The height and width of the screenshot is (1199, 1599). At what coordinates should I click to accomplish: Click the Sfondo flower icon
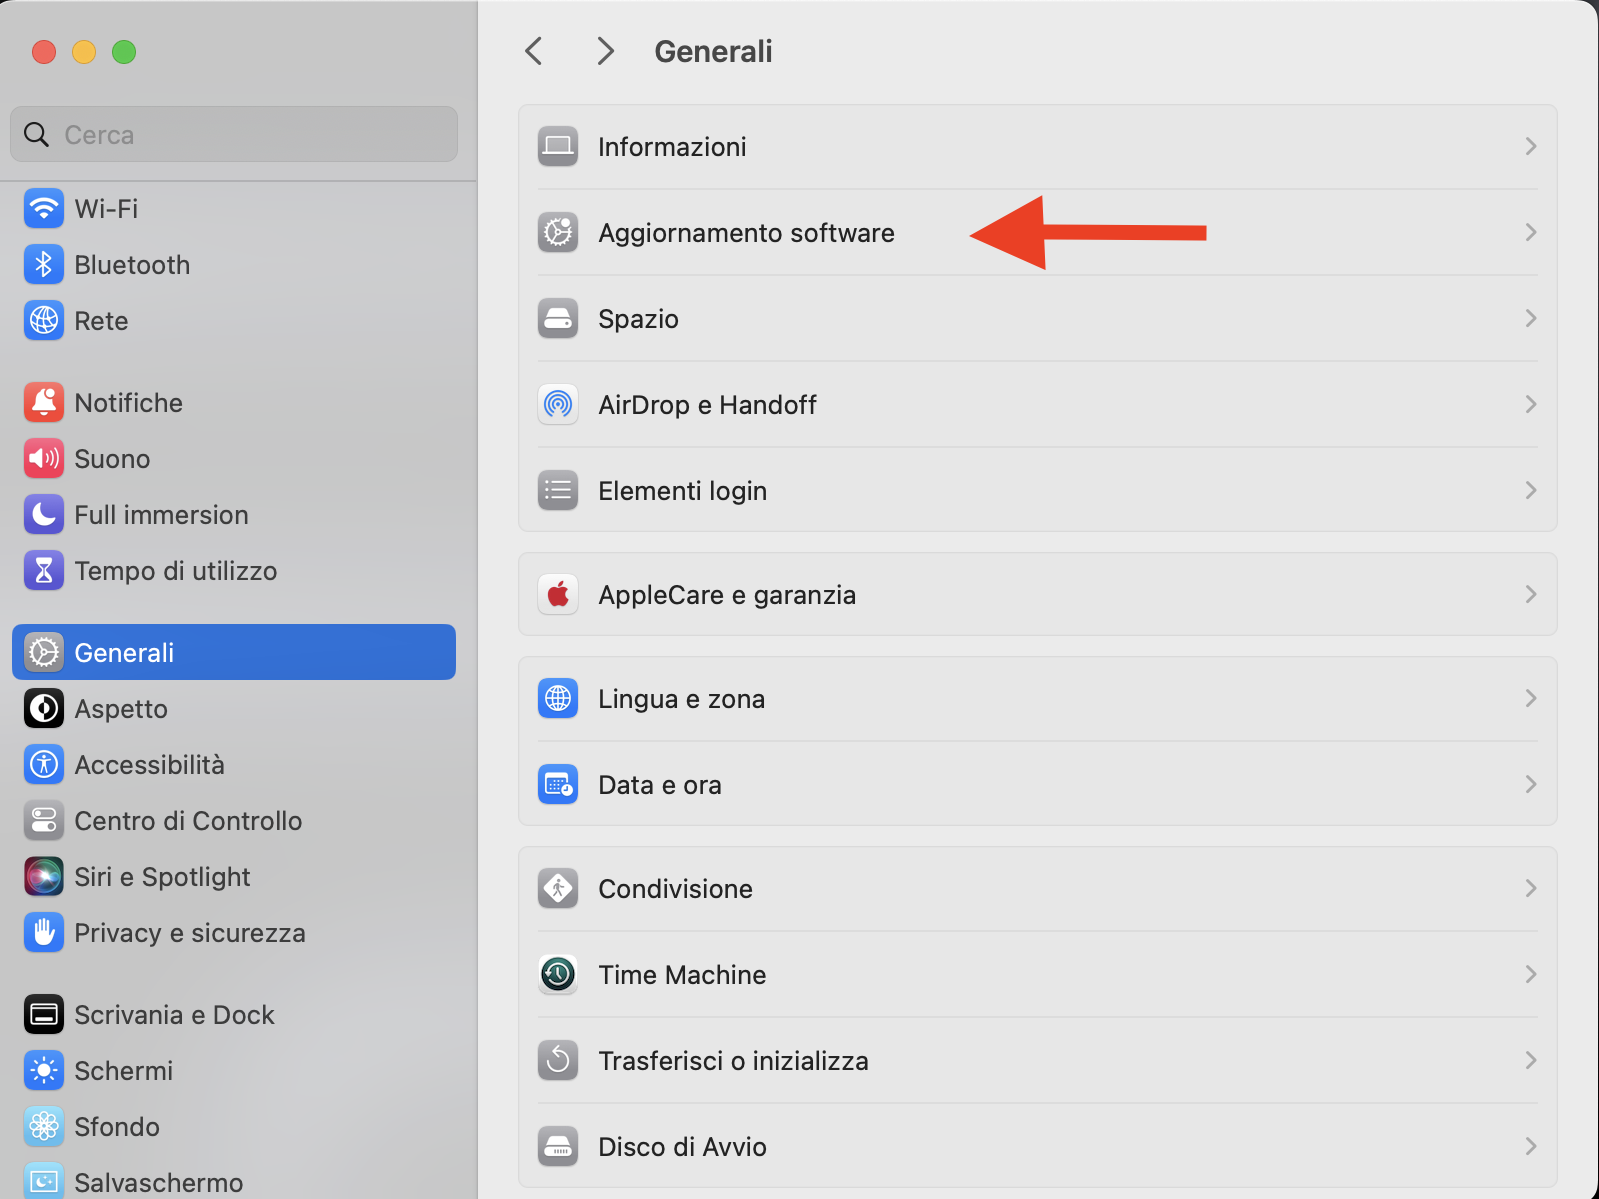click(44, 1127)
